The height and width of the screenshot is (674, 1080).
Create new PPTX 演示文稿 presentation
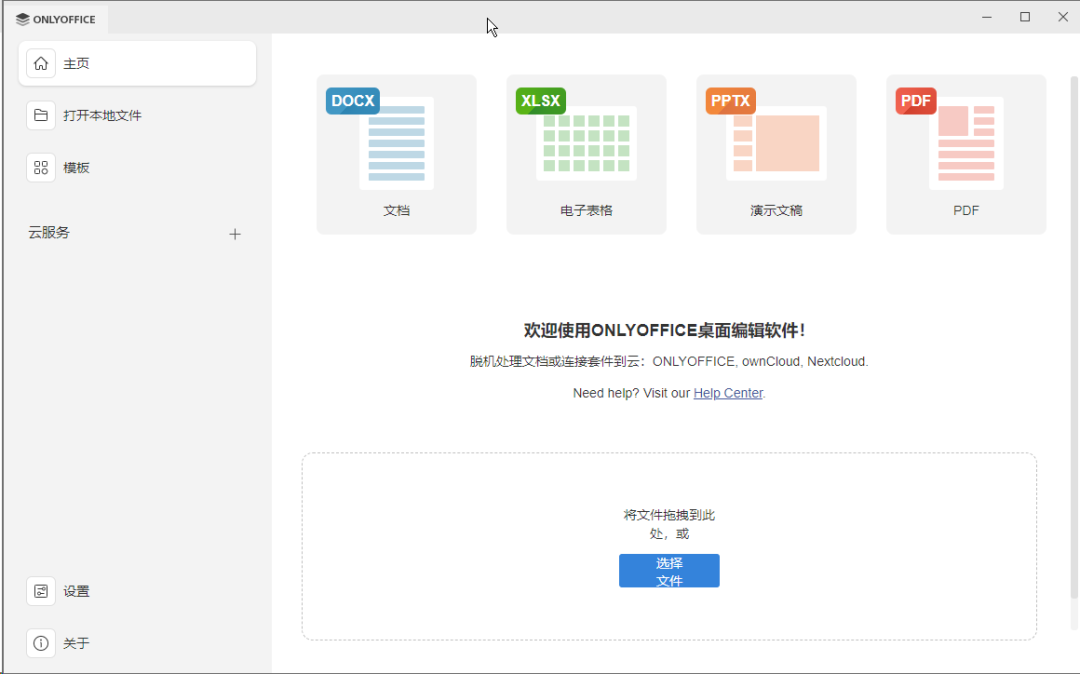coord(776,154)
